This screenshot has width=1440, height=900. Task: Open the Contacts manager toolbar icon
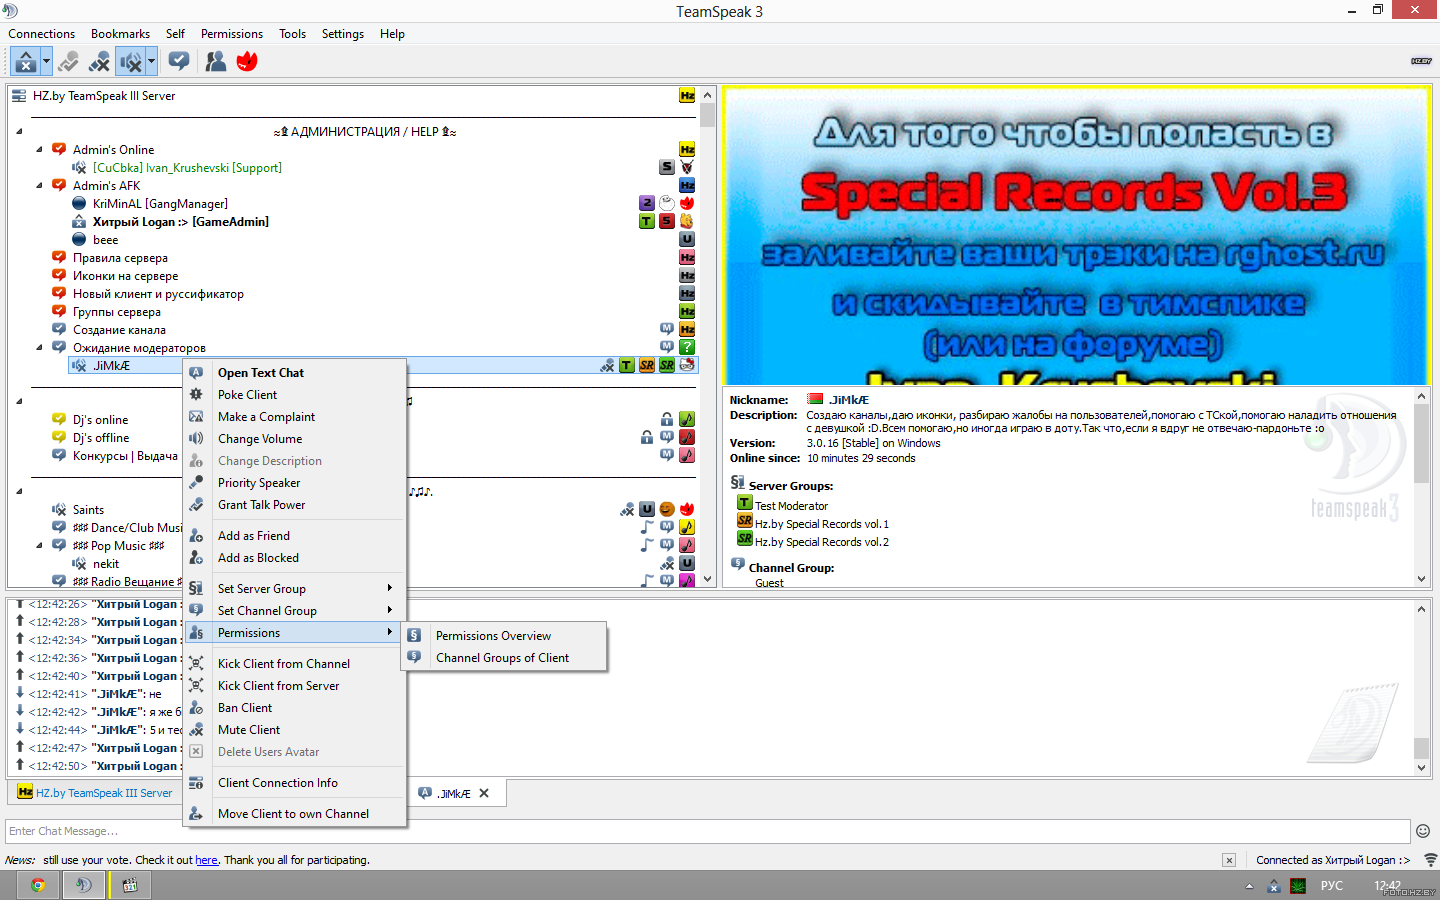[215, 62]
